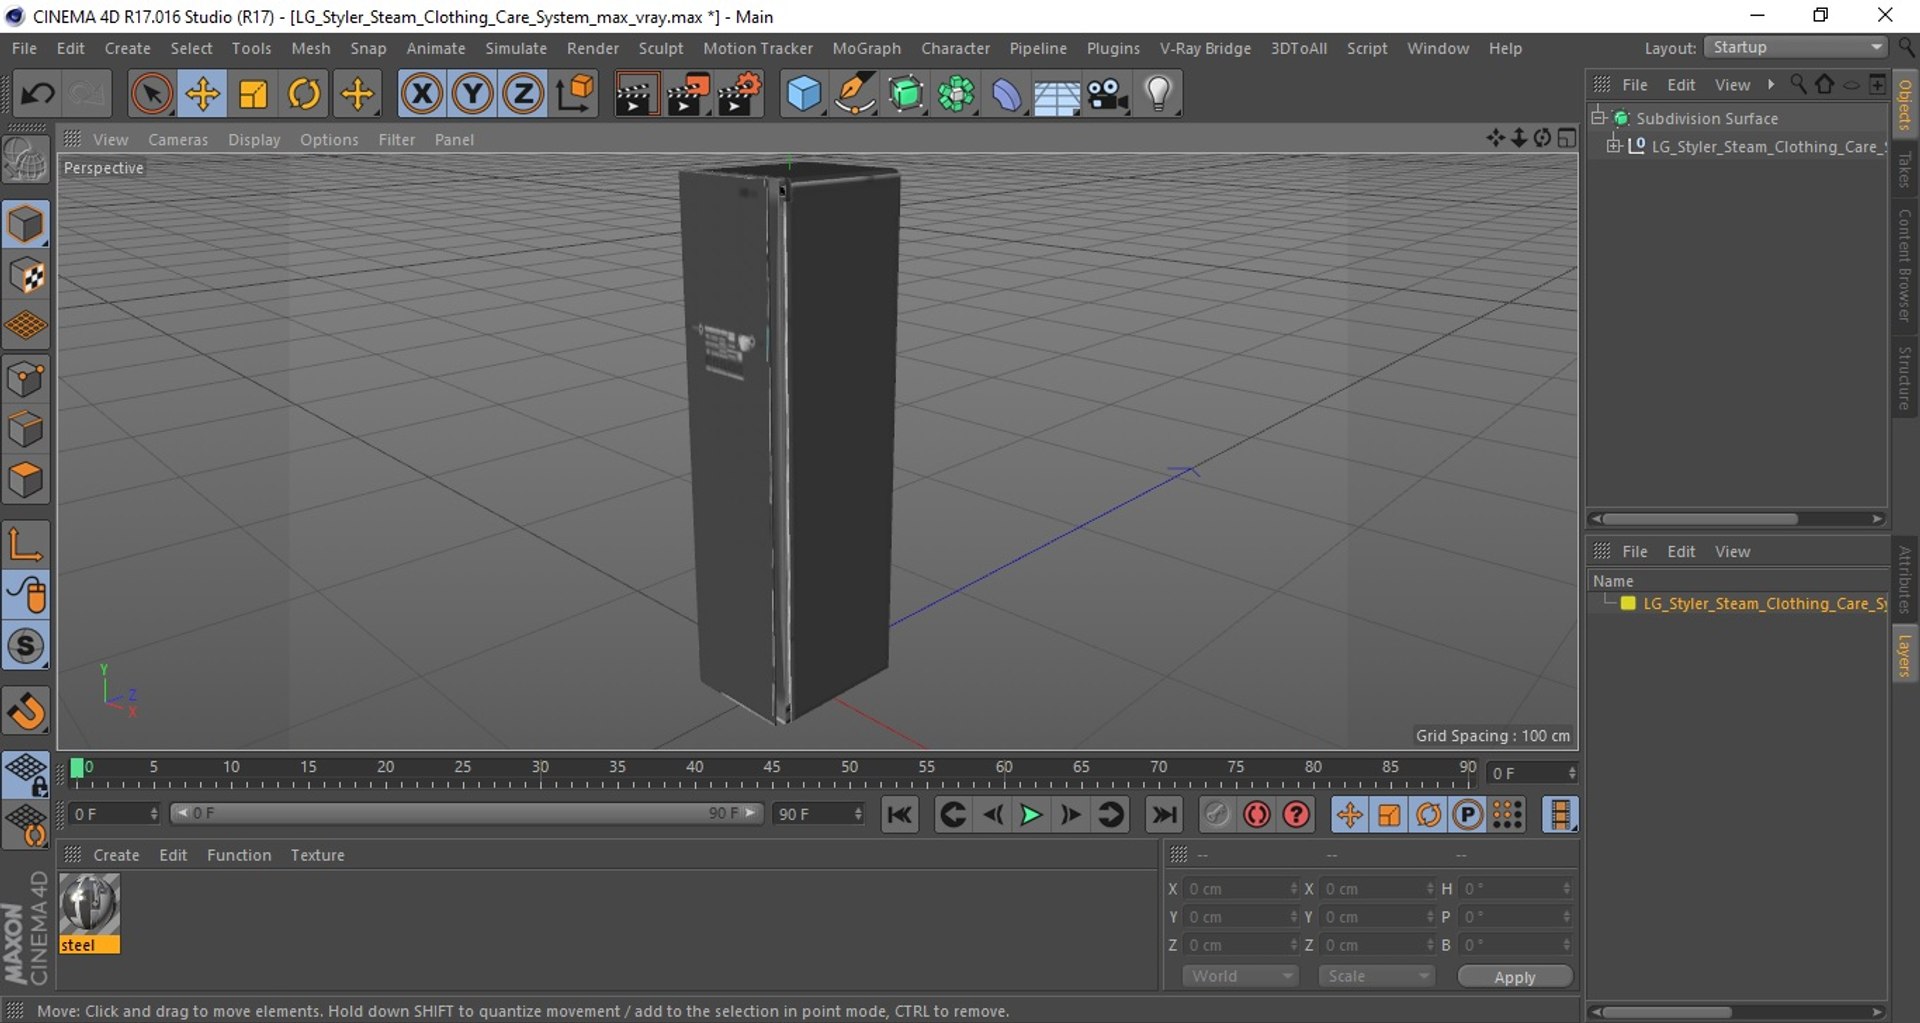Select the Live Selection tool
The height and width of the screenshot is (1023, 1920).
point(151,94)
